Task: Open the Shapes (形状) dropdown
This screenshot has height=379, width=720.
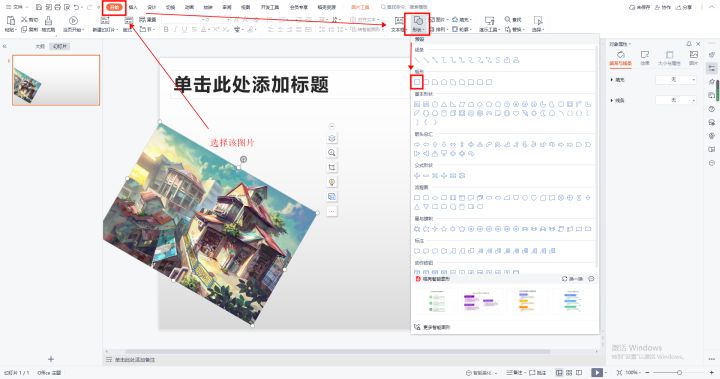Action: tap(418, 24)
